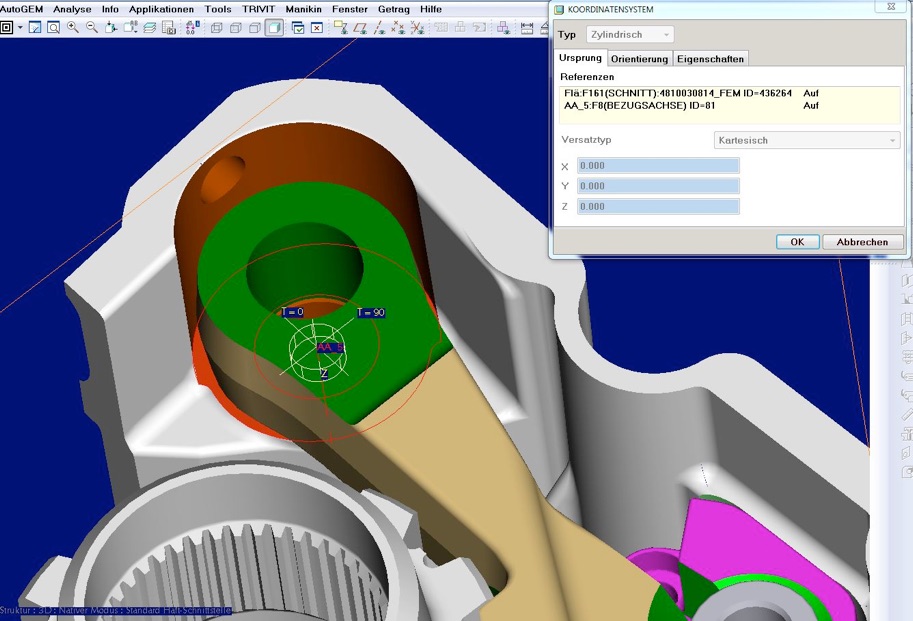Open the Fenster menu
This screenshot has width=913, height=621.
(349, 9)
